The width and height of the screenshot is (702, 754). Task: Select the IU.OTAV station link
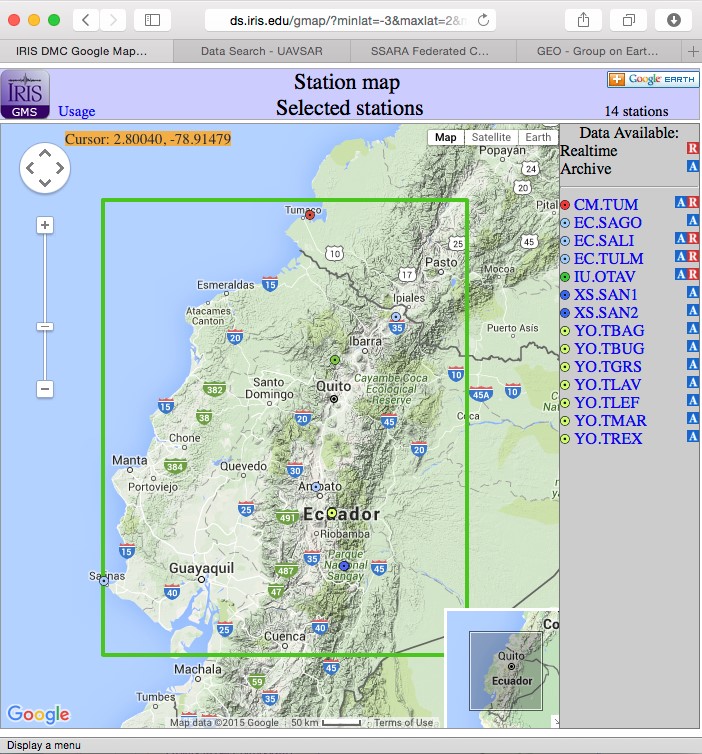(x=606, y=275)
